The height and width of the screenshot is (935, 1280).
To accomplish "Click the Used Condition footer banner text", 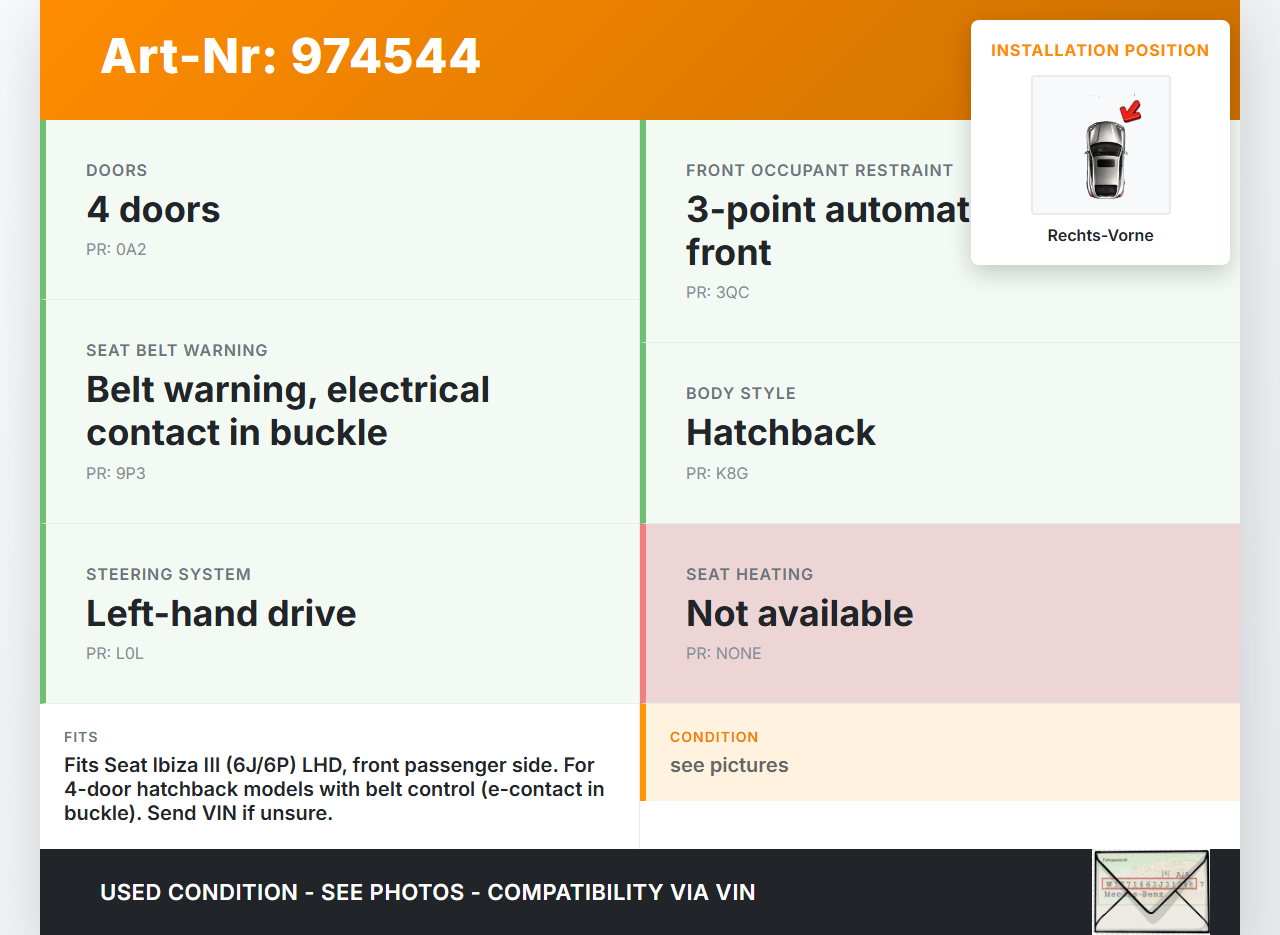I will coord(428,892).
